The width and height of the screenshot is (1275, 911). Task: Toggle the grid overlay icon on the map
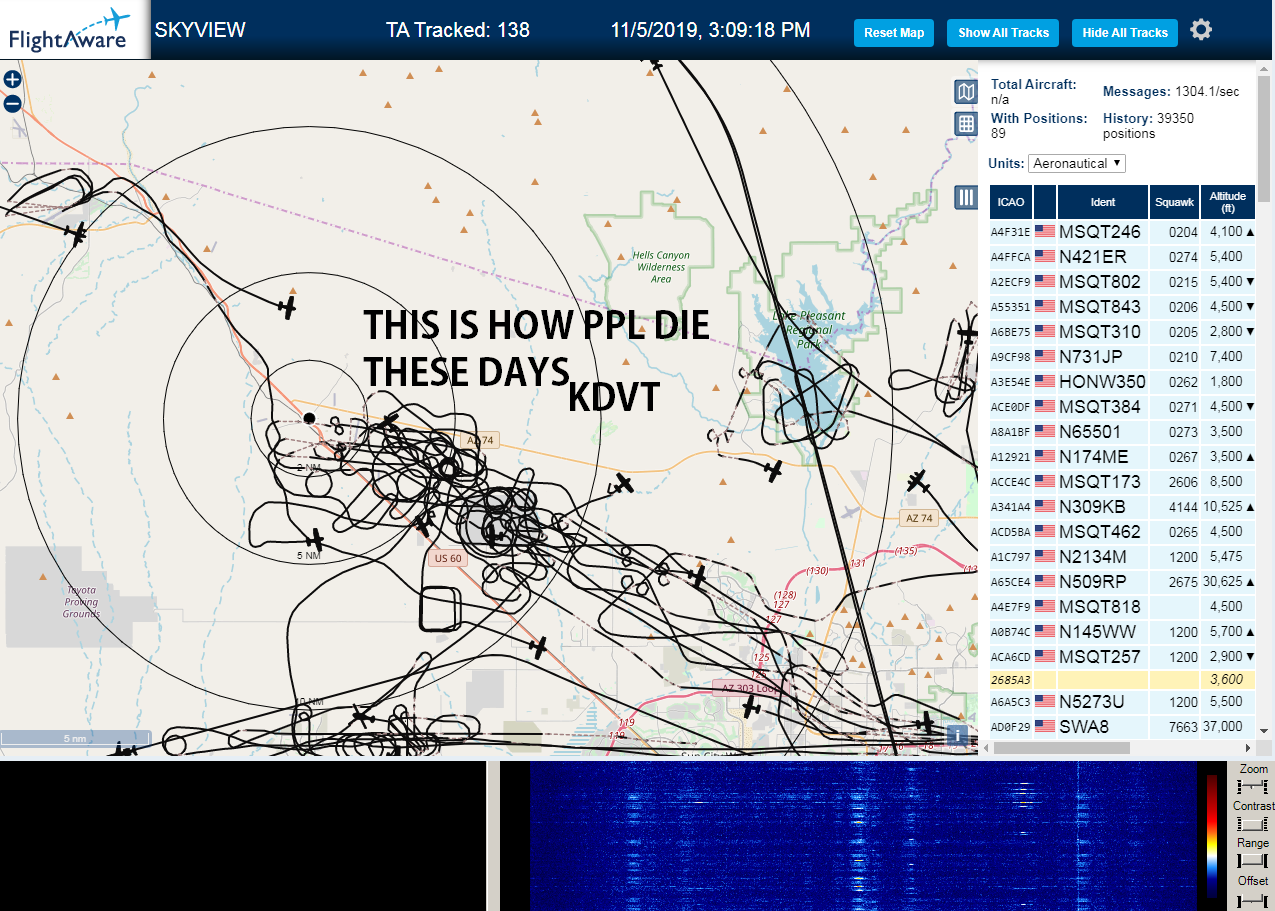click(x=966, y=124)
